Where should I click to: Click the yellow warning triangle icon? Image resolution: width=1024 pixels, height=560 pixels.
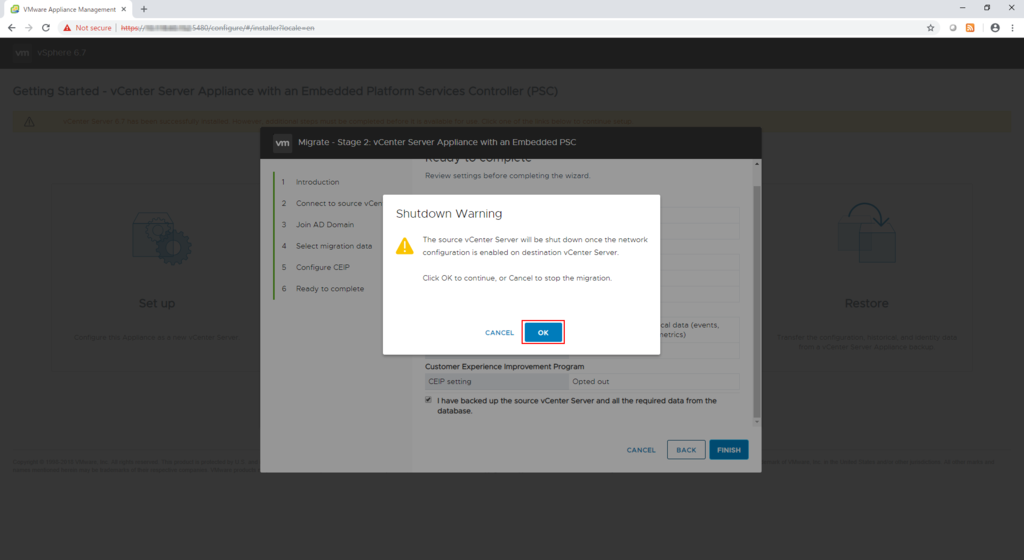405,246
